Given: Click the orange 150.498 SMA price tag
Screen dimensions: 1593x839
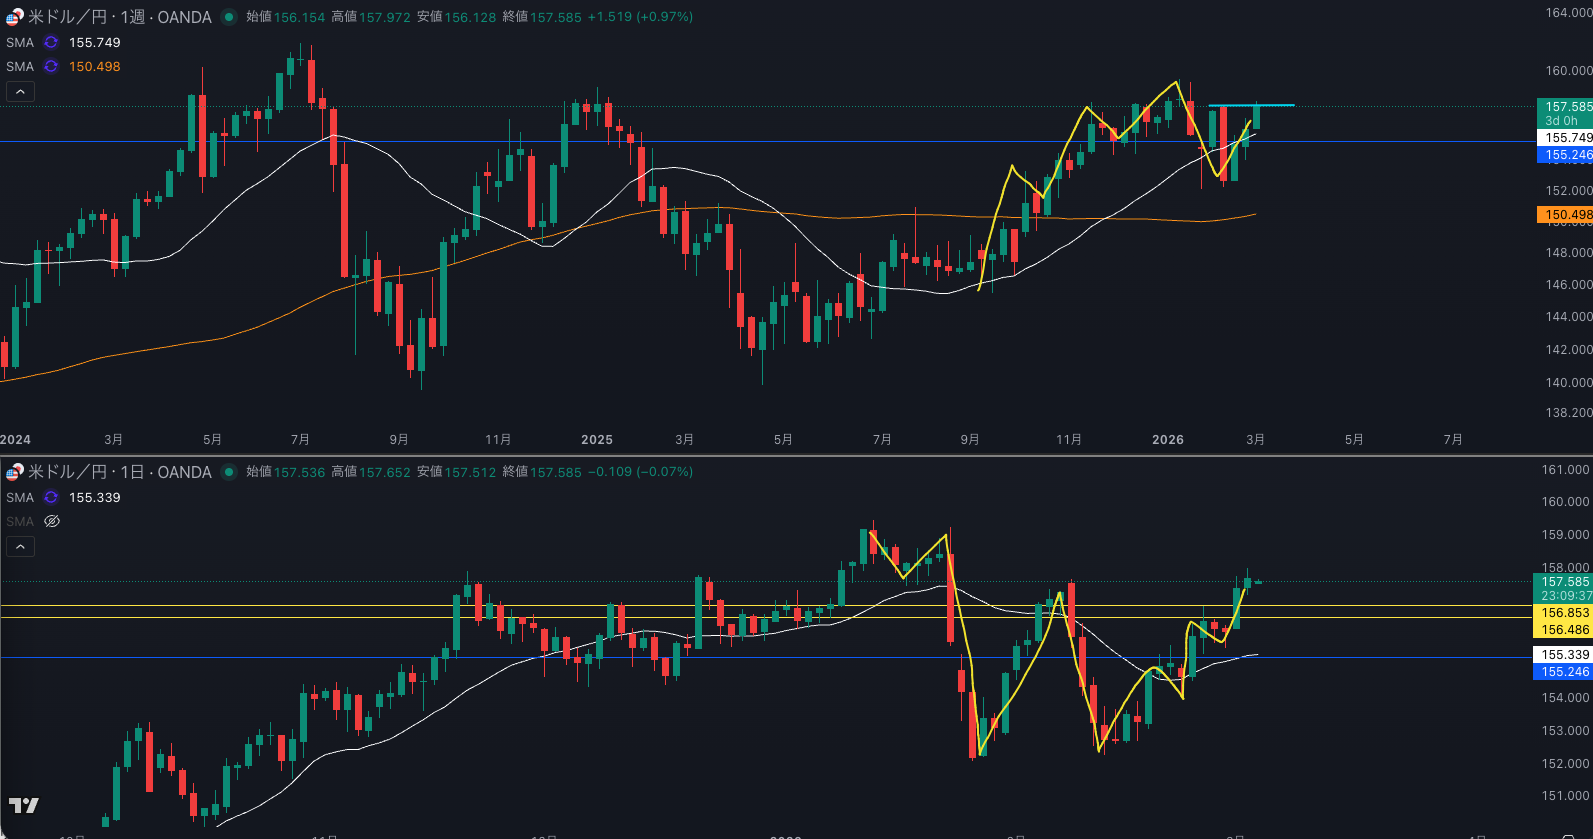Looking at the screenshot, I should pos(1566,215).
